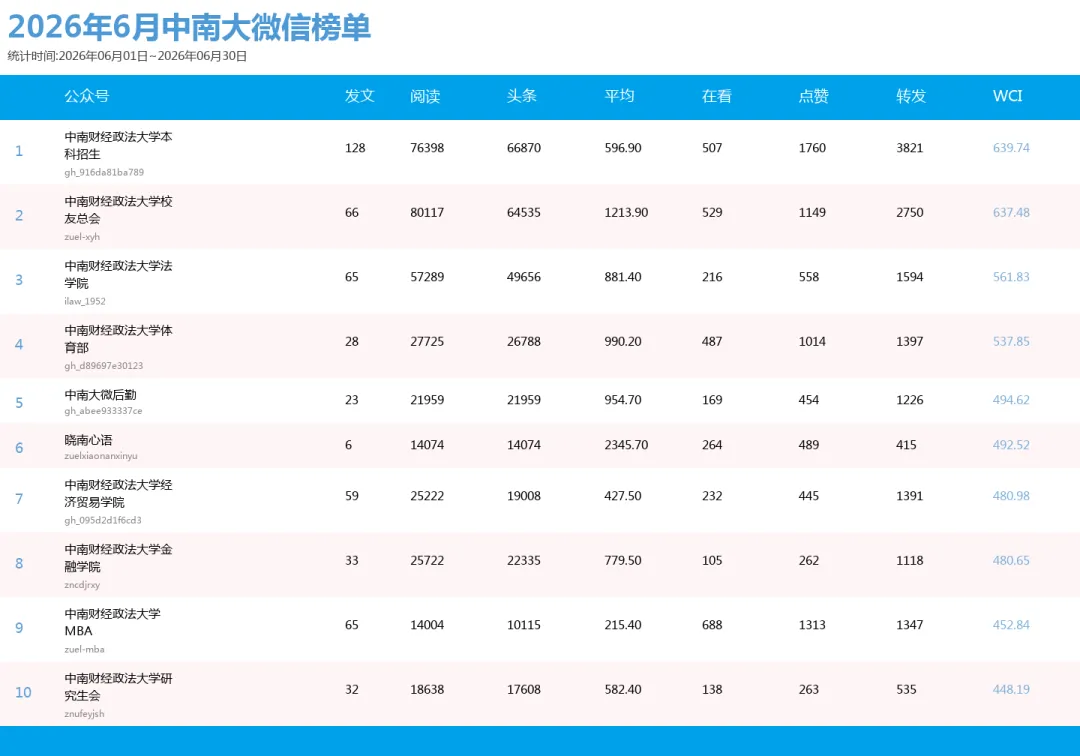Click account ID zuel-mba
Image resolution: width=1080 pixels, height=756 pixels.
pyautogui.click(x=84, y=649)
